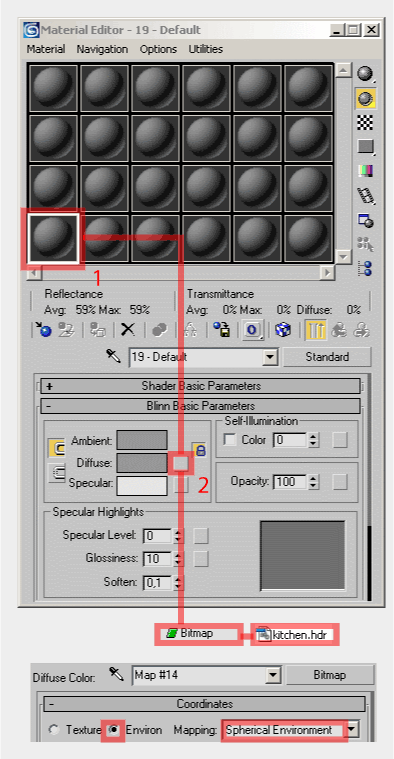This screenshot has height=759, width=394.
Task: Click Get Material icon
Action: [44, 330]
